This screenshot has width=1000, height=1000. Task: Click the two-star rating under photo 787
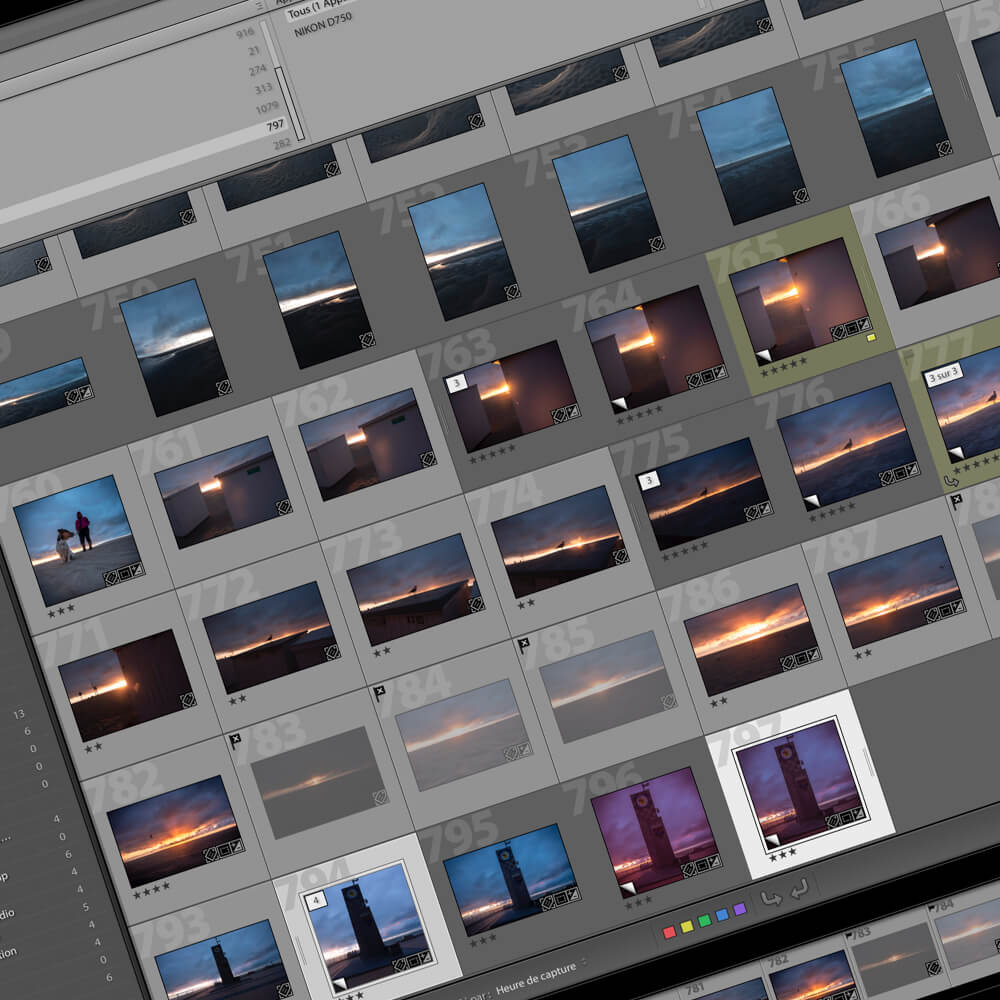tap(863, 654)
